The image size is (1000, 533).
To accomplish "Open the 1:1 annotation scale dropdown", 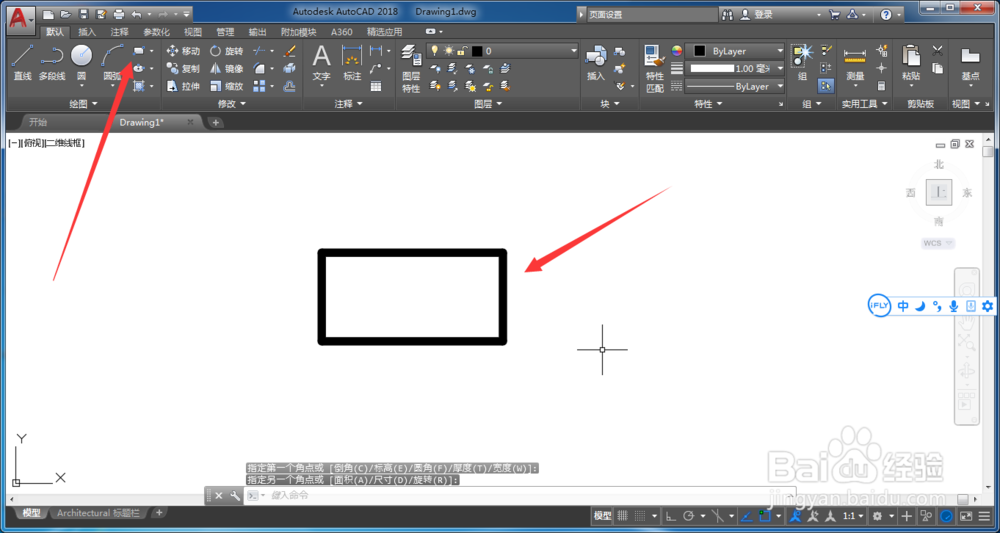I will coord(853,516).
